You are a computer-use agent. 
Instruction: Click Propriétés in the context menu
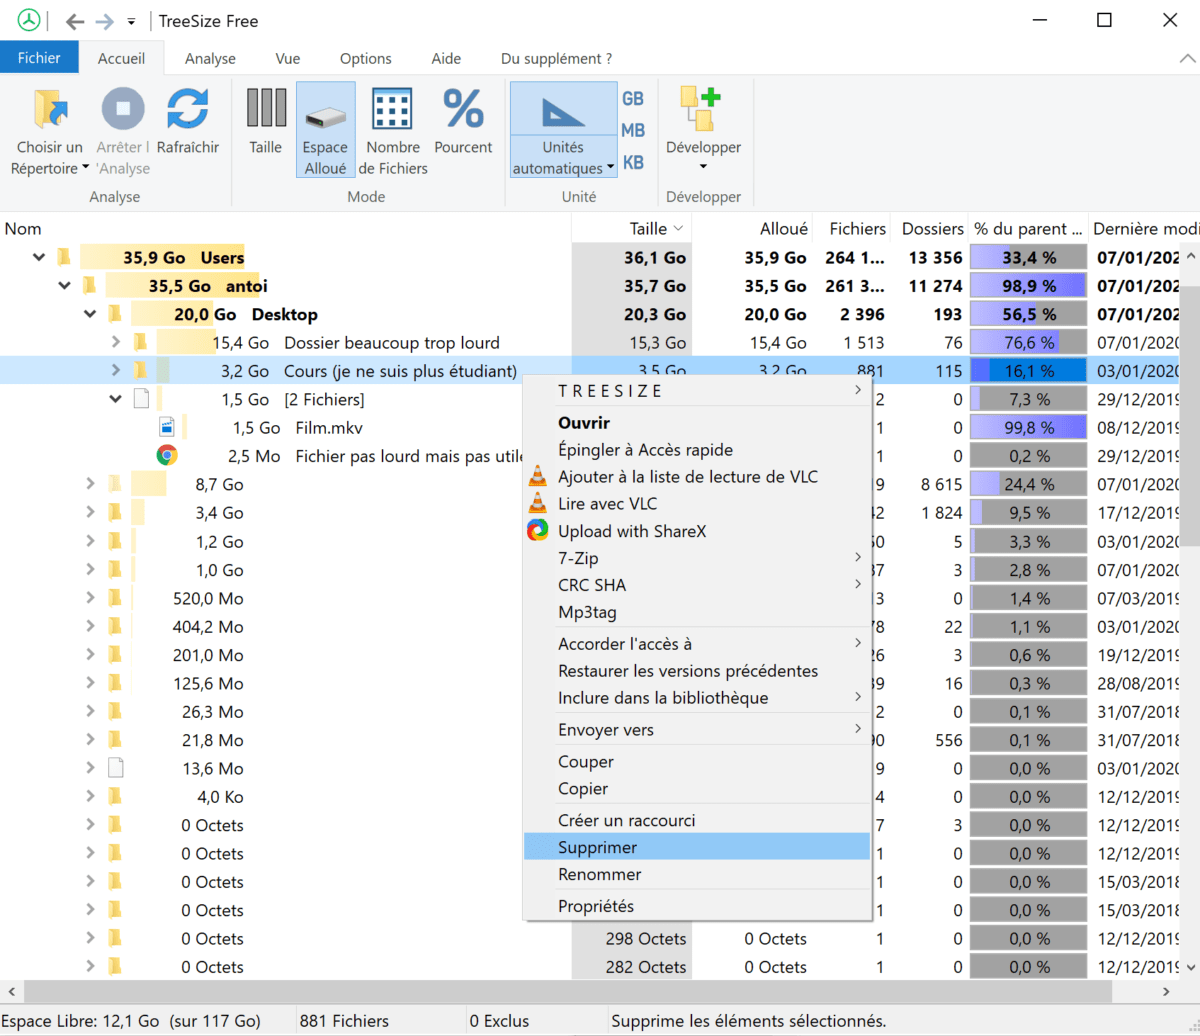pos(595,906)
